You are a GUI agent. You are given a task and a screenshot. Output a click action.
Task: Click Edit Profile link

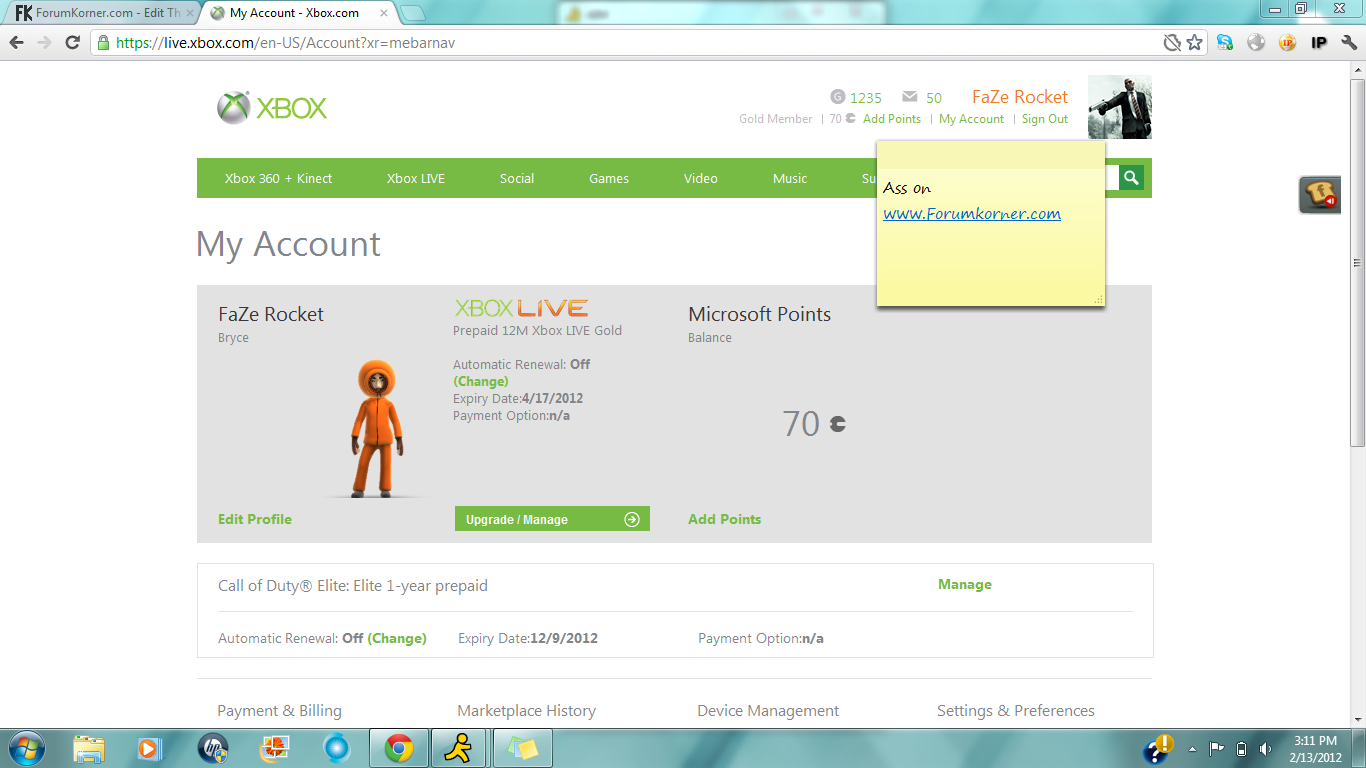click(255, 519)
